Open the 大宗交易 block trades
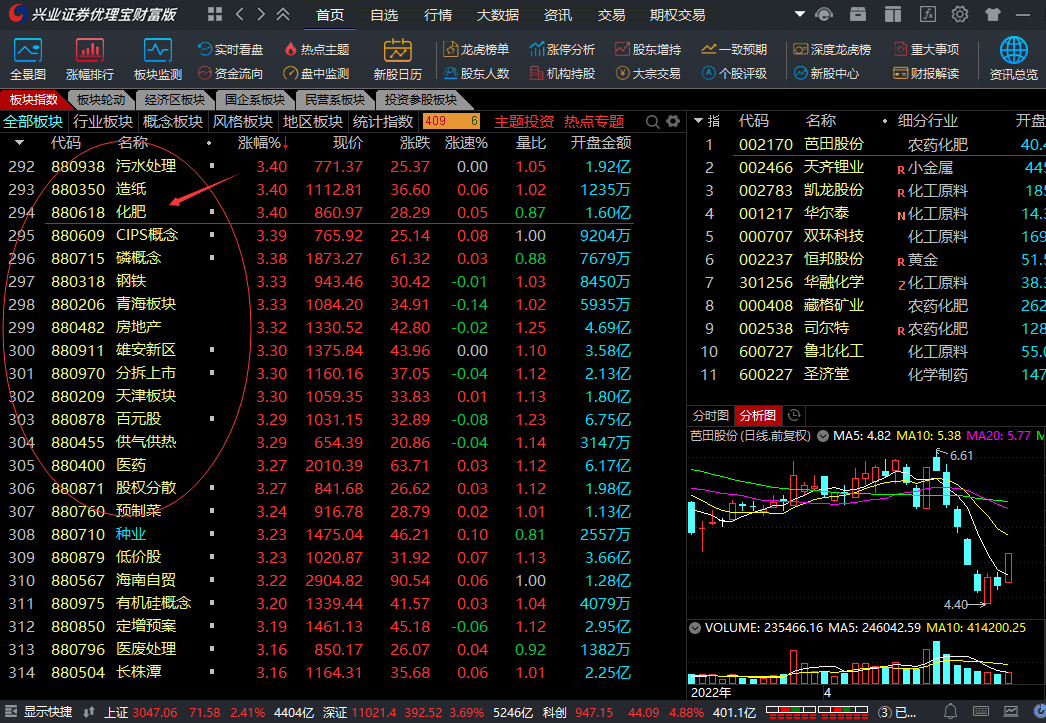1046x723 pixels. pos(648,73)
